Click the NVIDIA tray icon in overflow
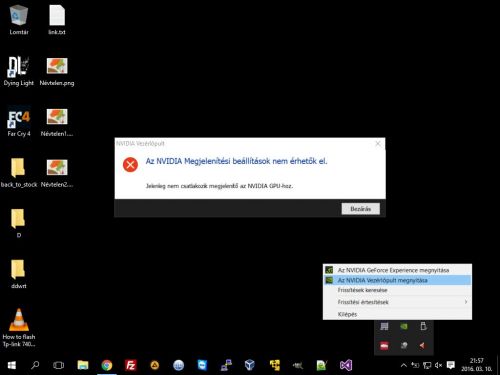This screenshot has width=500, height=375. pyautogui.click(x=404, y=326)
